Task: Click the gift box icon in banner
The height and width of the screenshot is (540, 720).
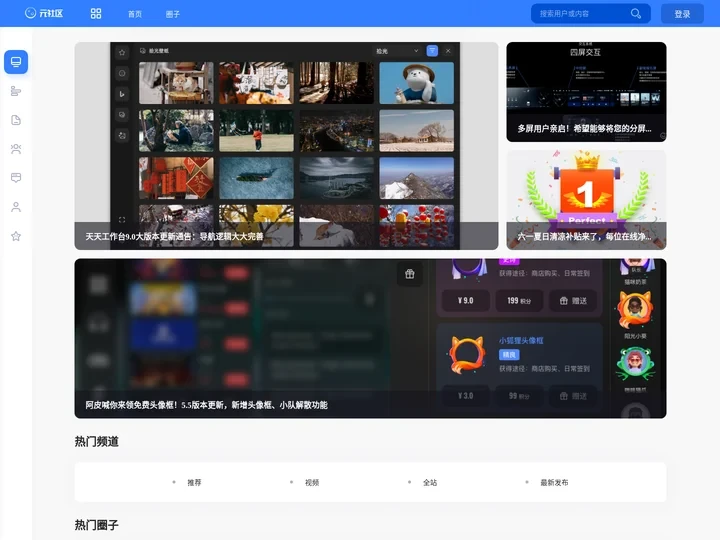Action: (x=410, y=274)
